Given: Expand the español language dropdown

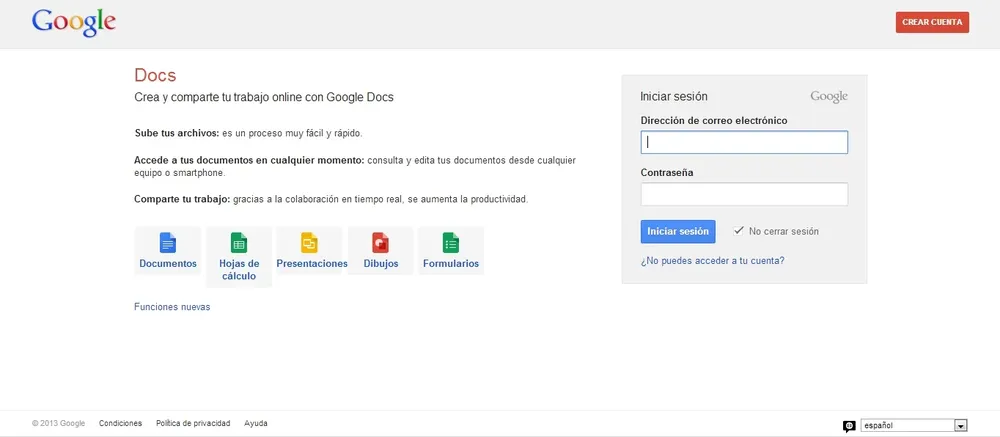Looking at the screenshot, I should tap(961, 425).
